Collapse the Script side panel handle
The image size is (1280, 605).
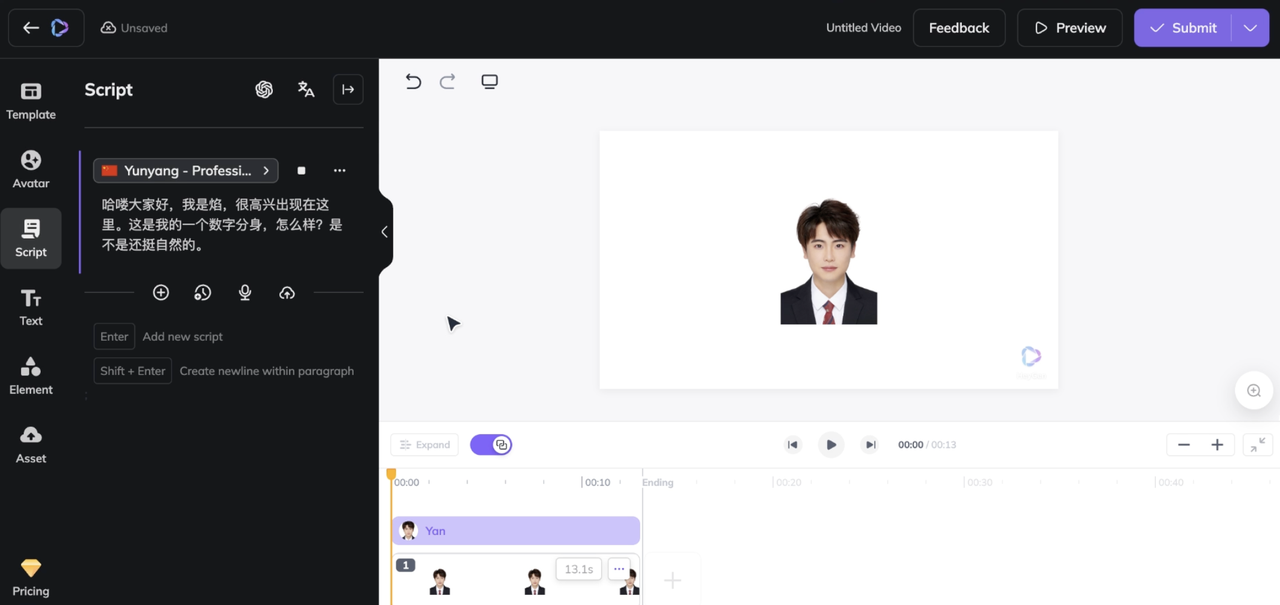pos(385,232)
